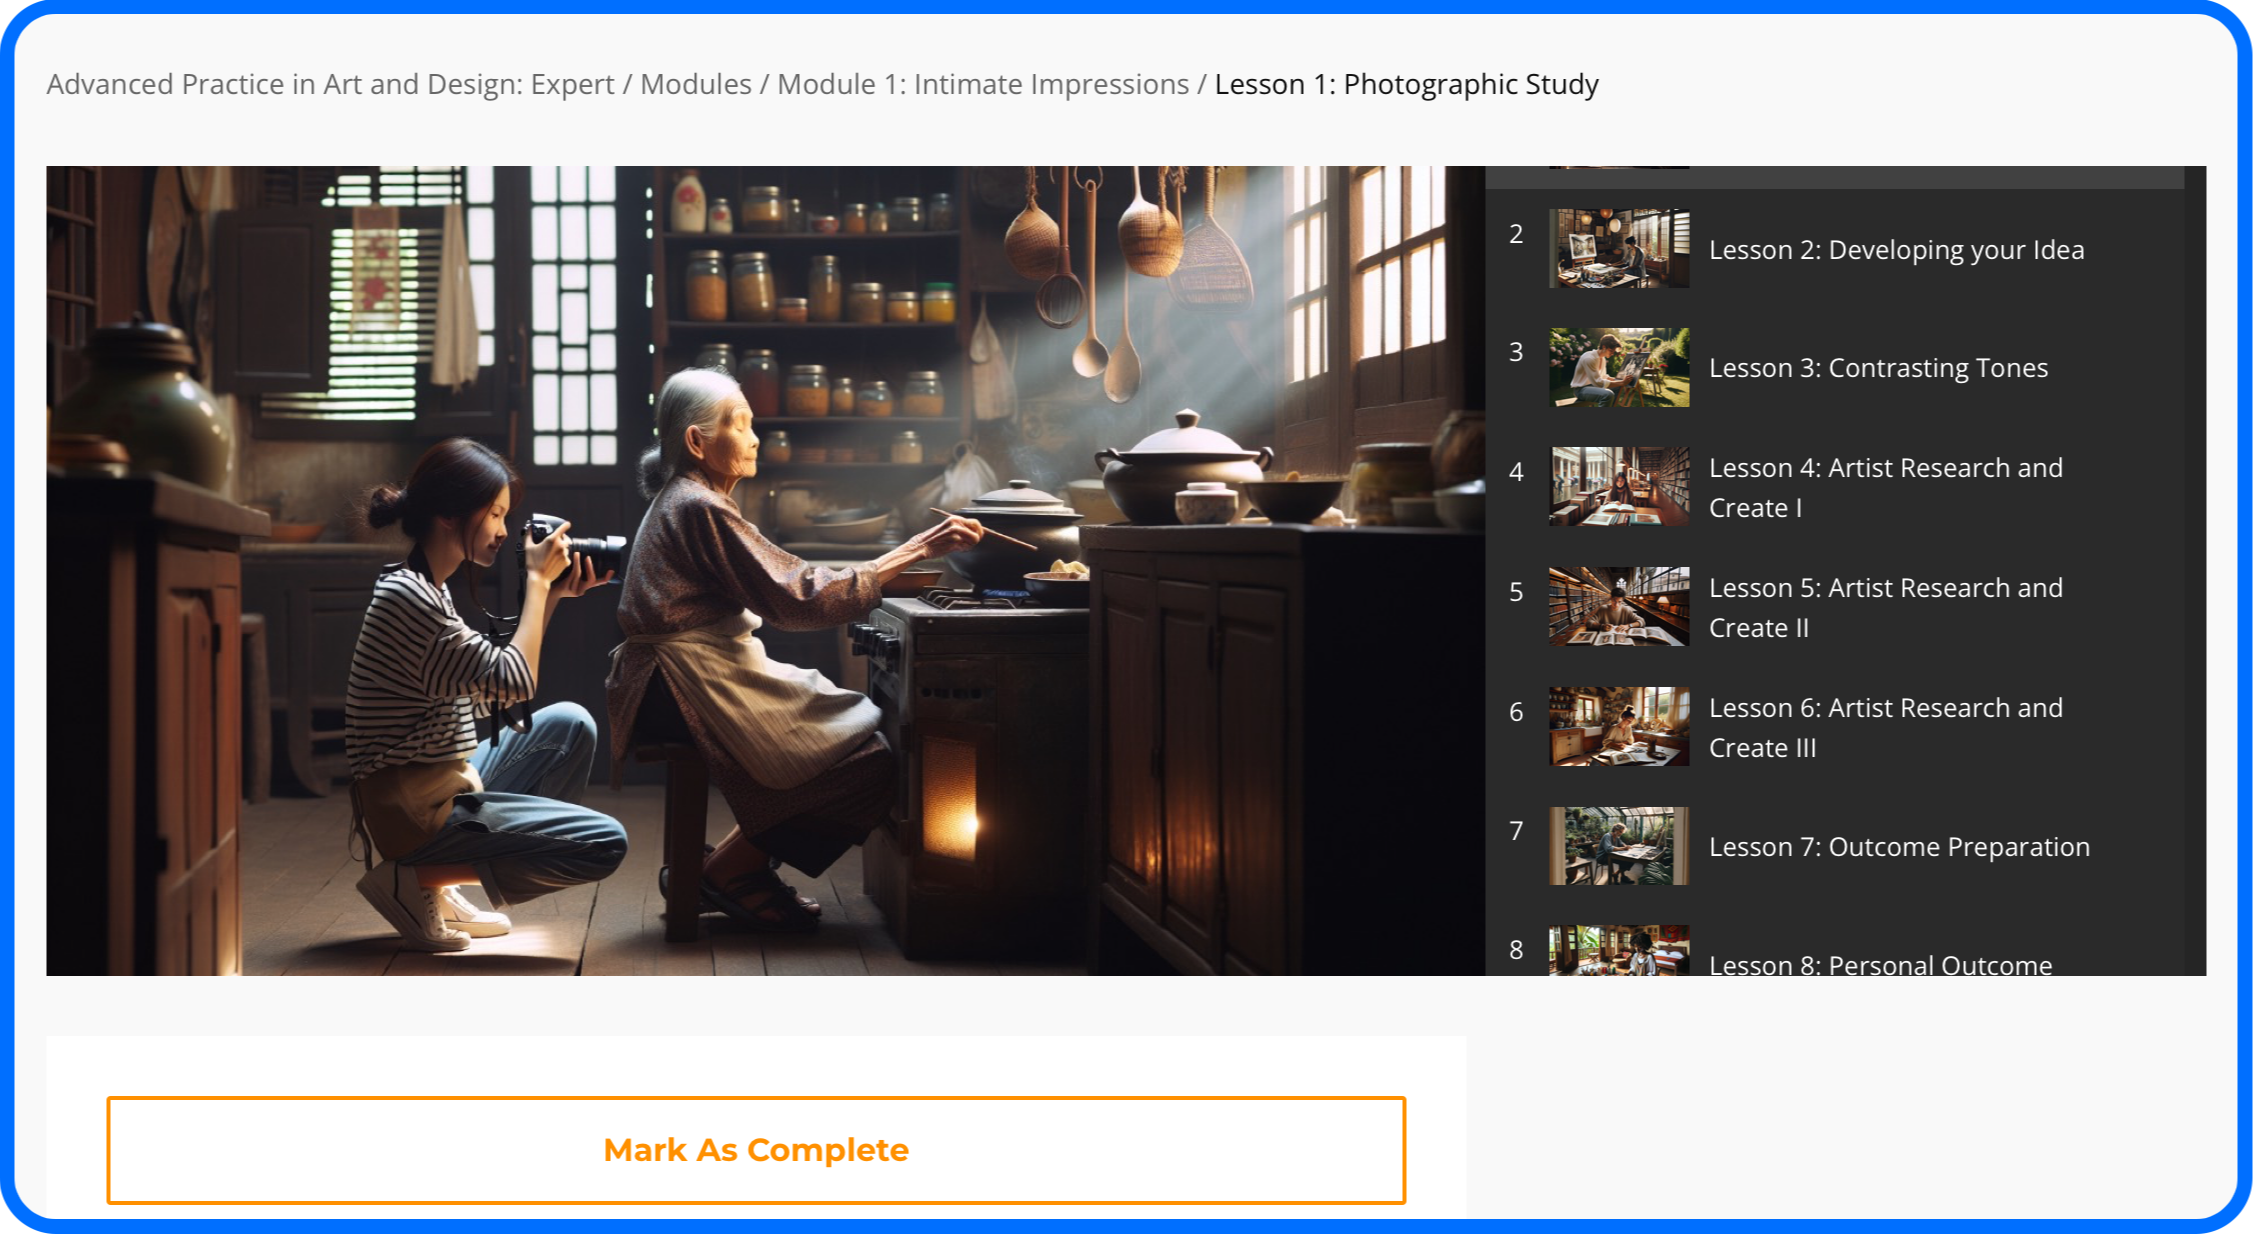This screenshot has height=1234, width=2253.
Task: Choose Lesson 6 thumbnail image
Action: click(x=1618, y=726)
